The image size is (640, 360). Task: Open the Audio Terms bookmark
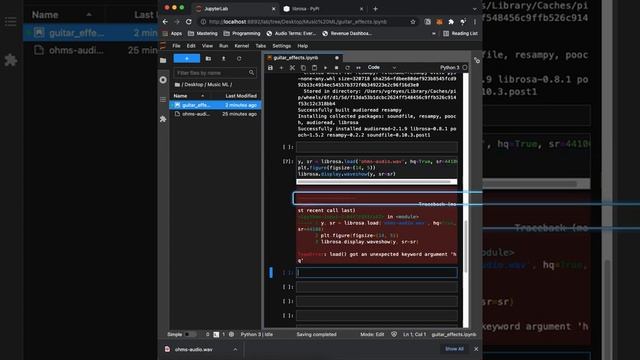click(291, 33)
